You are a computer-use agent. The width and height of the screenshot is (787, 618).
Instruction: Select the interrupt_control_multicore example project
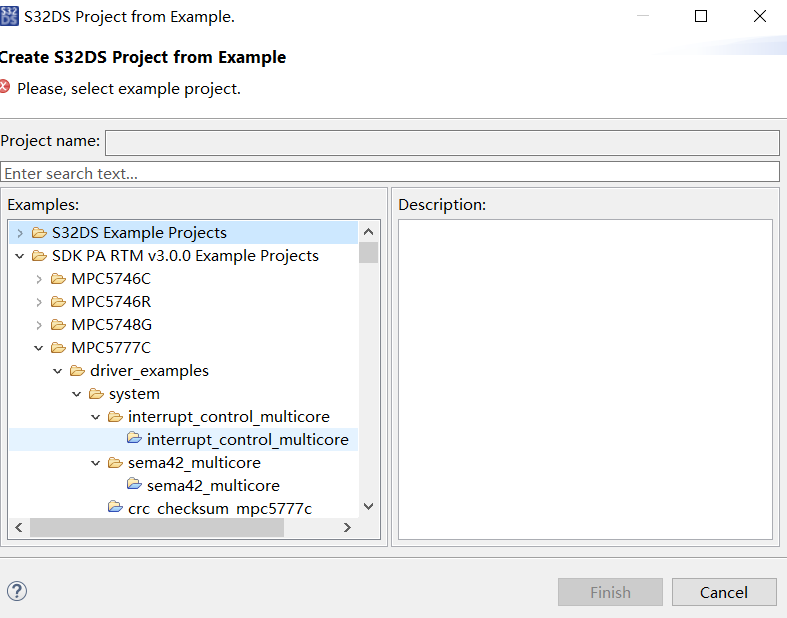click(247, 440)
